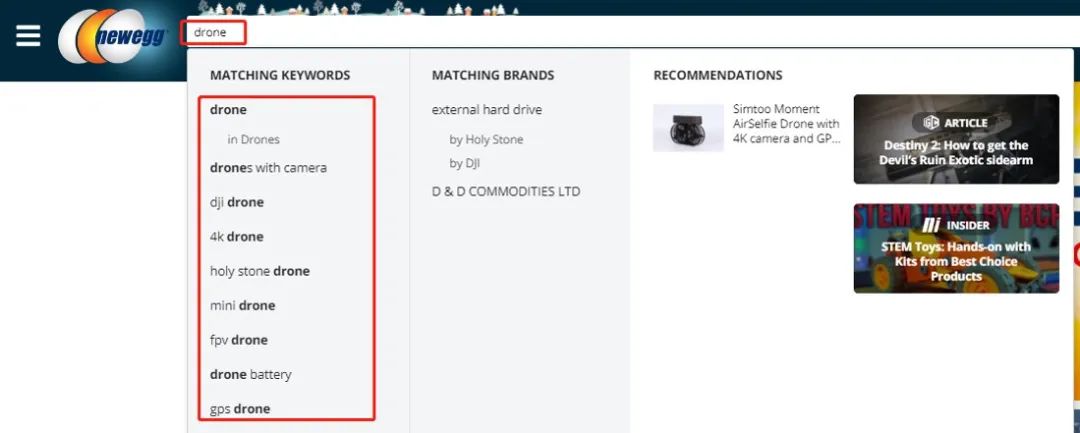
Task: Choose "holy stone drone" suggestion
Action: 260,271
